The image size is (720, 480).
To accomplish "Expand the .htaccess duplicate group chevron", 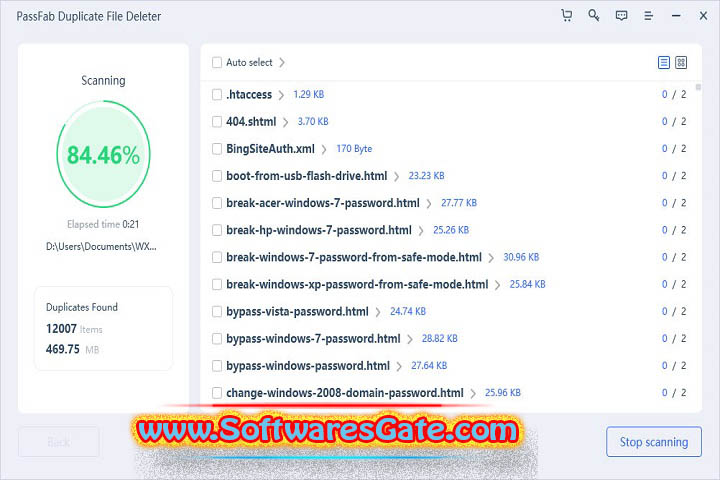I will (x=281, y=95).
